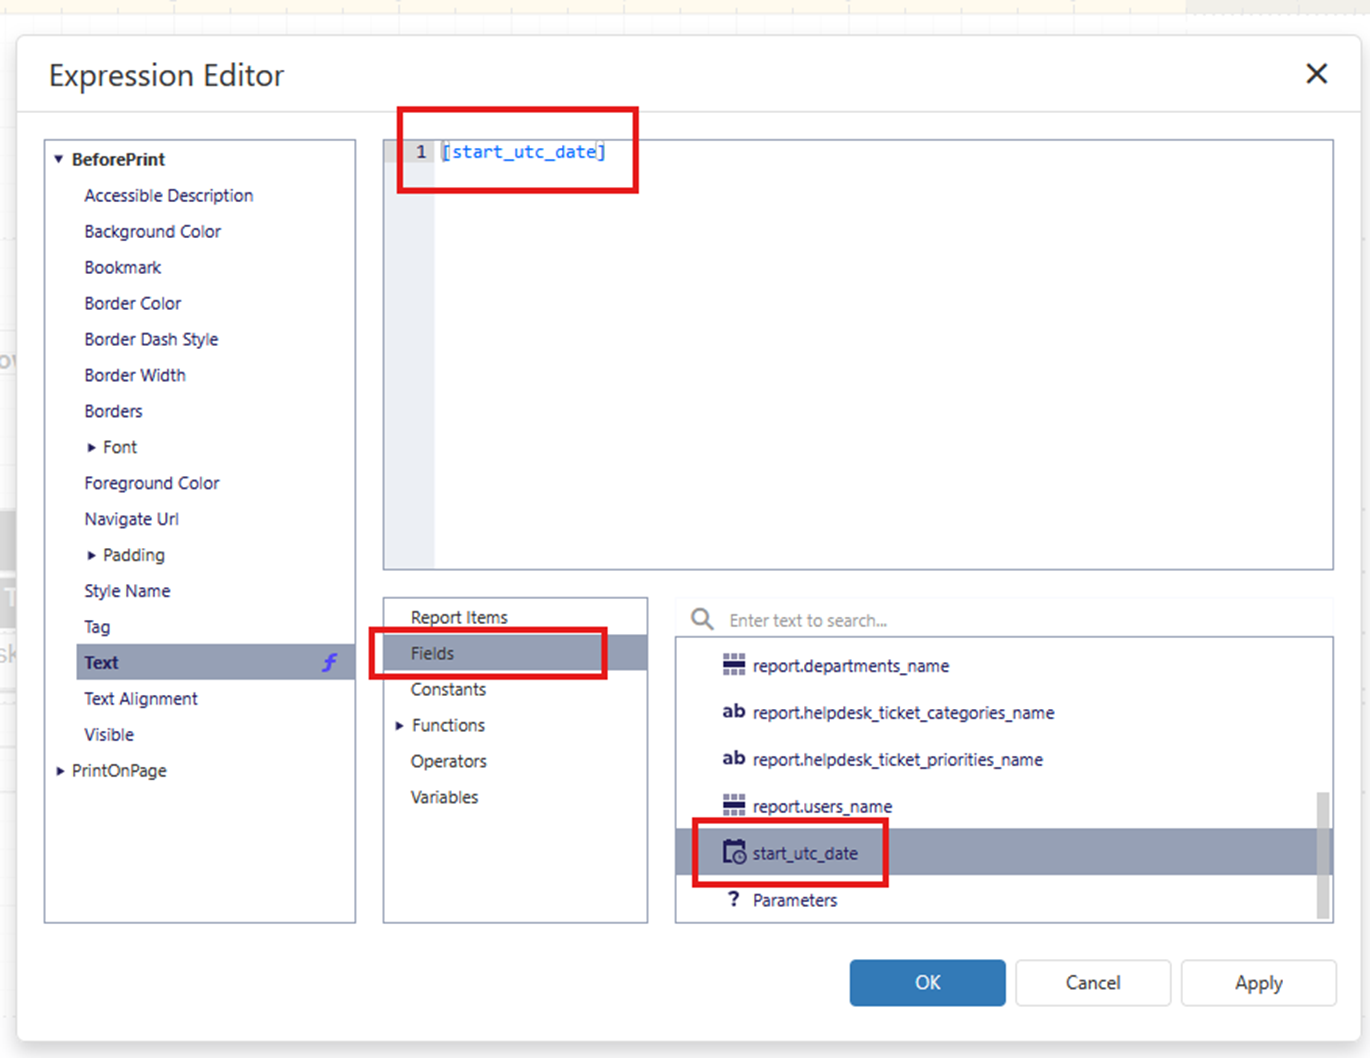Select the Operators category
The image size is (1370, 1058).
[448, 761]
